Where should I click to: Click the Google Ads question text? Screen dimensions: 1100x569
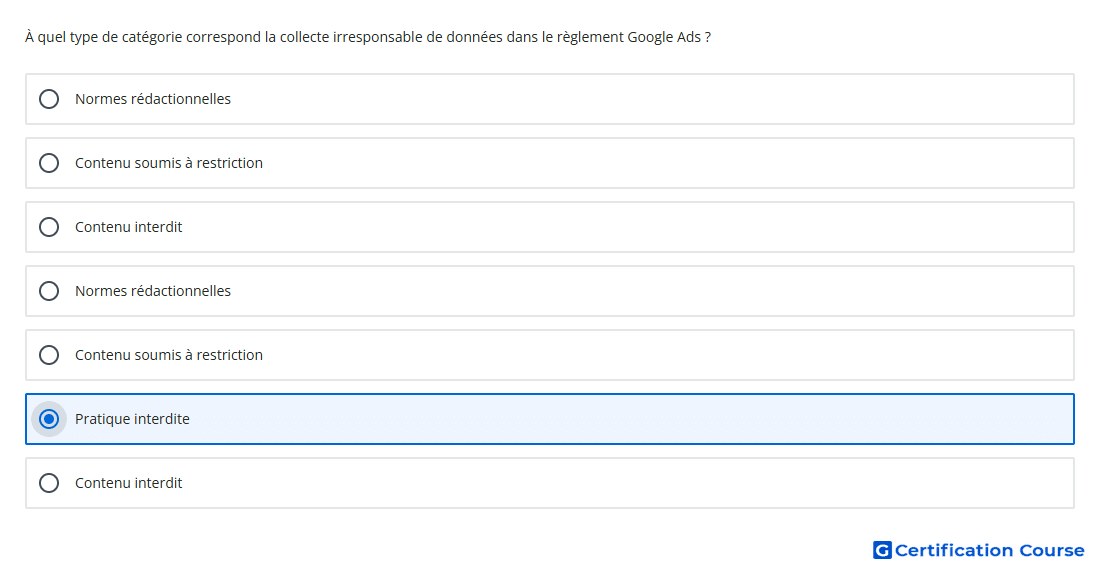[368, 37]
